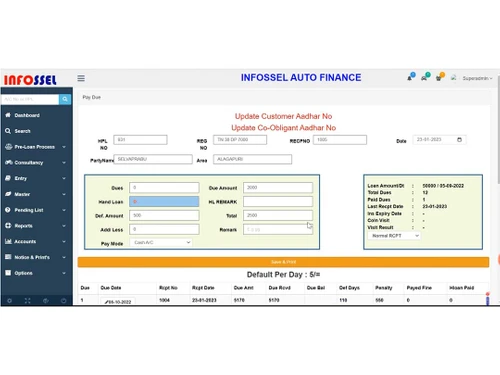The width and height of the screenshot is (500, 375).
Task: Click the Pending List question icon
Action: 8,210
